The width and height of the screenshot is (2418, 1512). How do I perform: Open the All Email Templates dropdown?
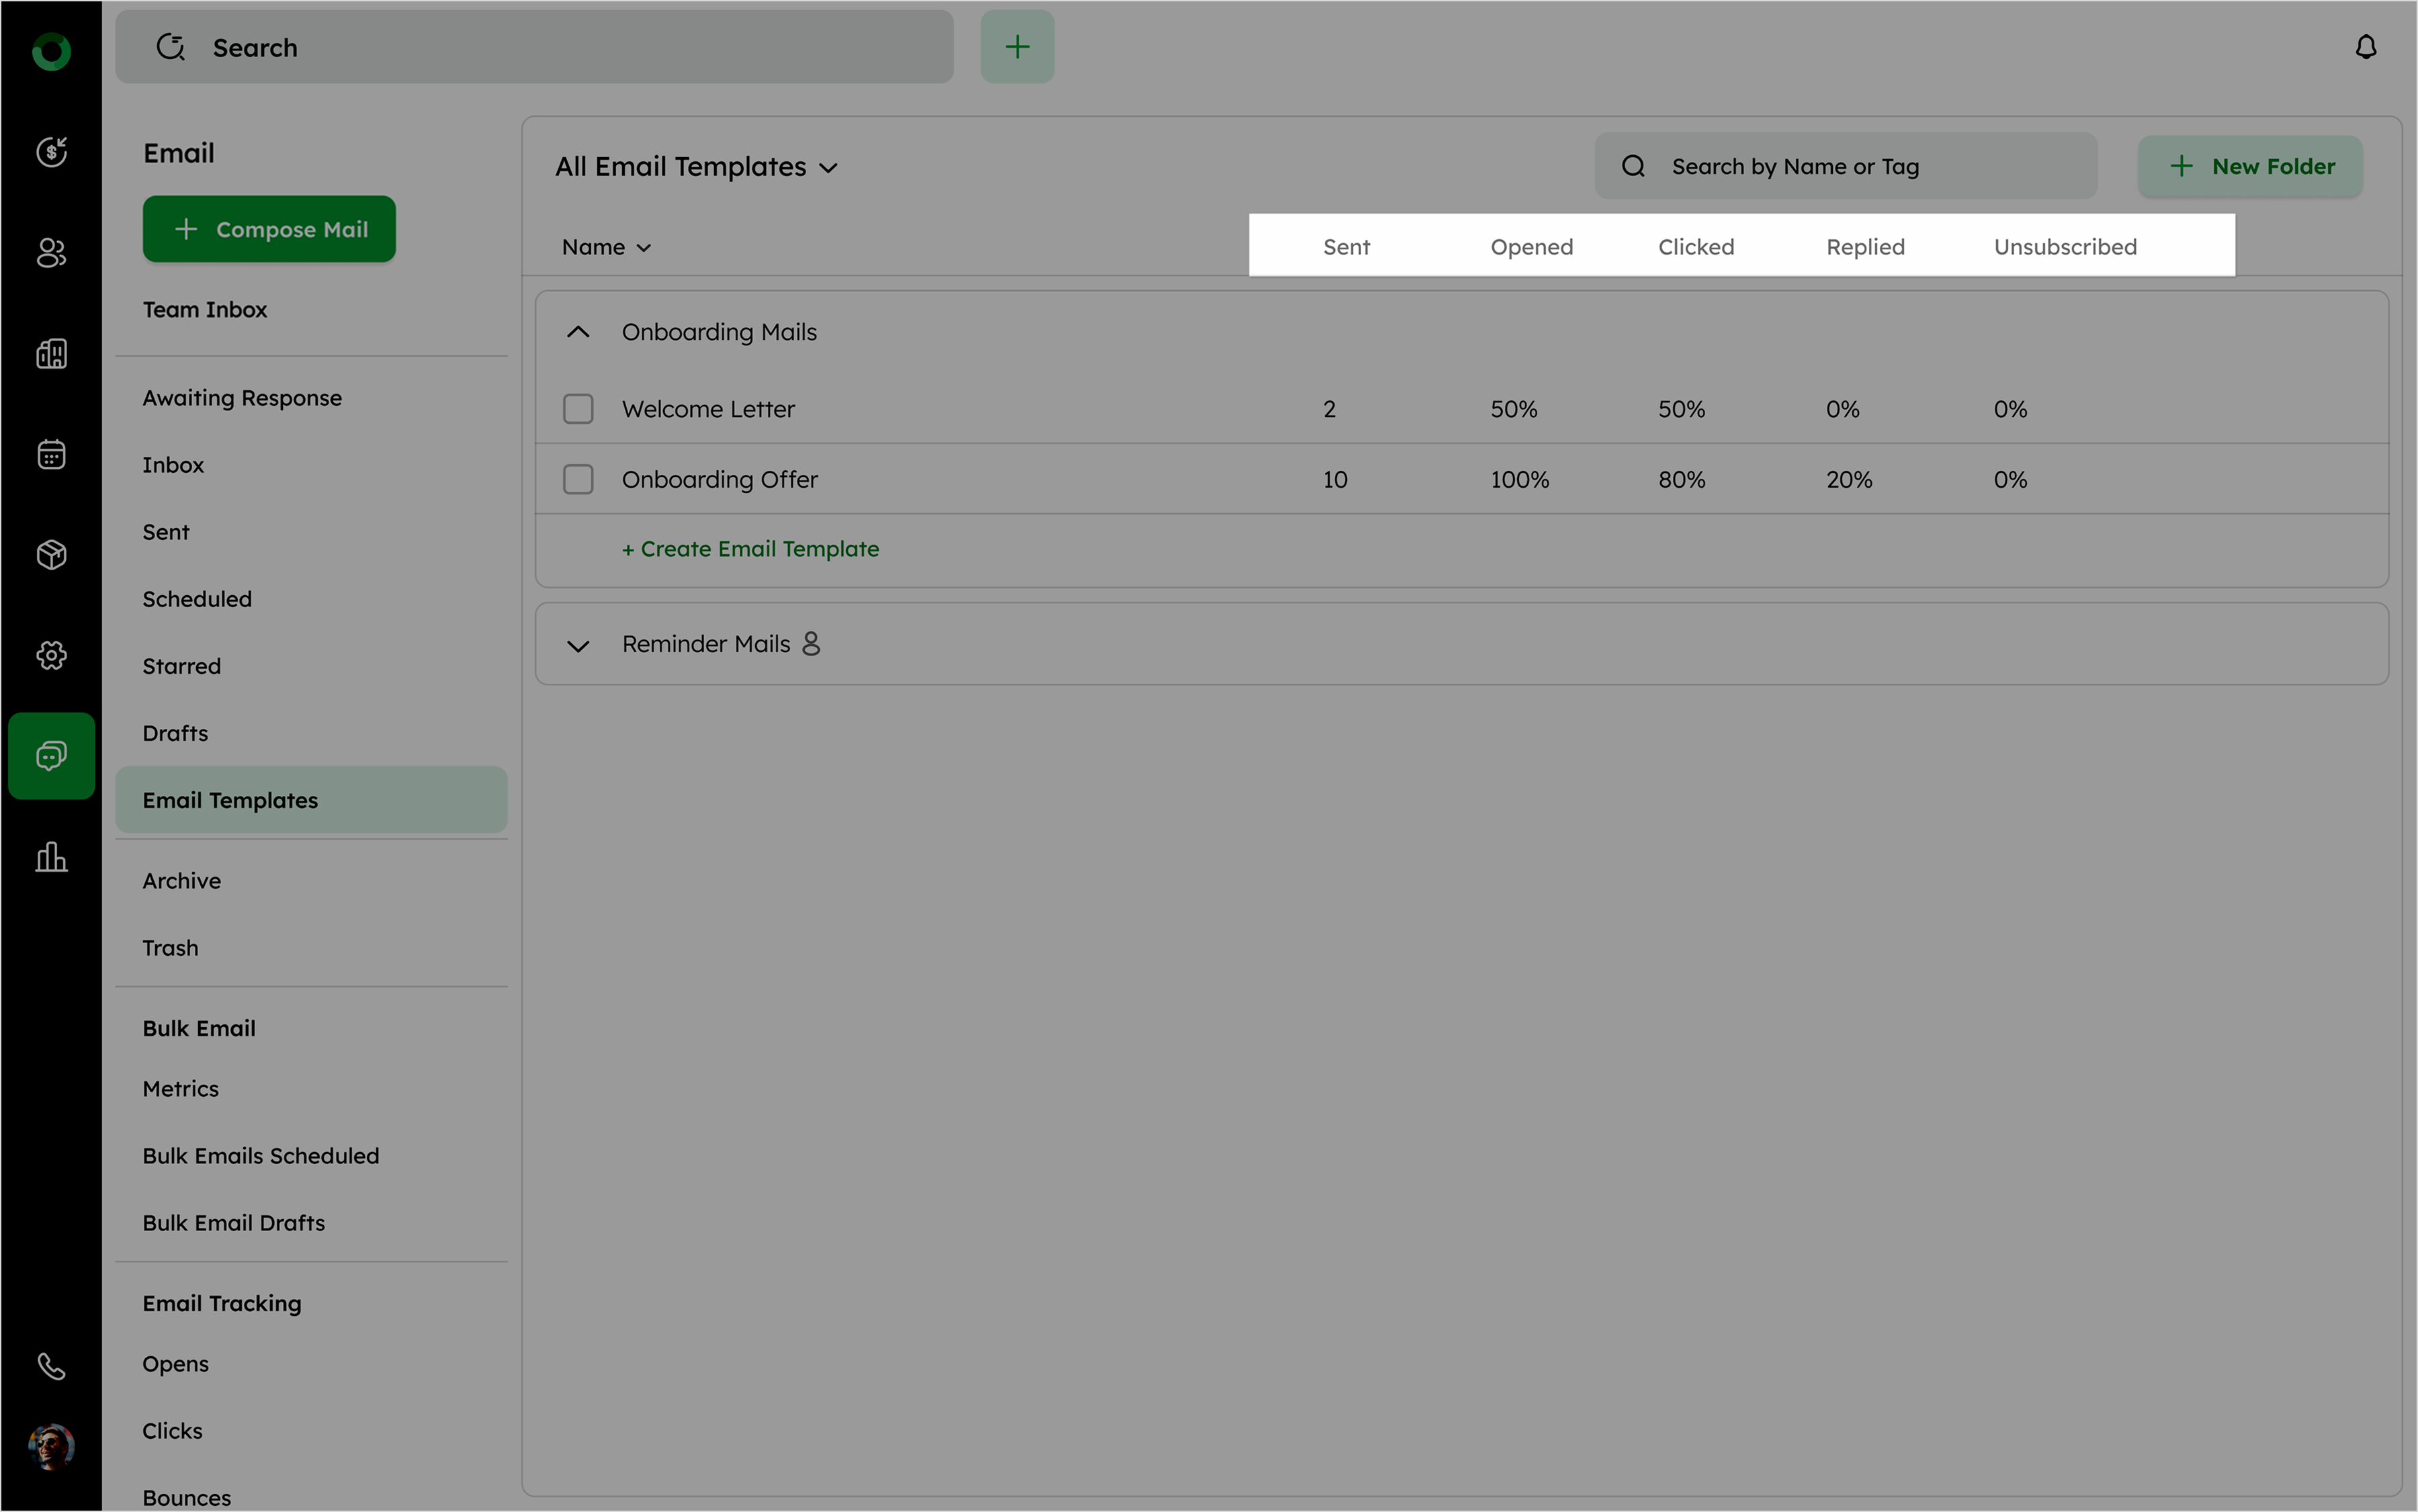tap(696, 167)
